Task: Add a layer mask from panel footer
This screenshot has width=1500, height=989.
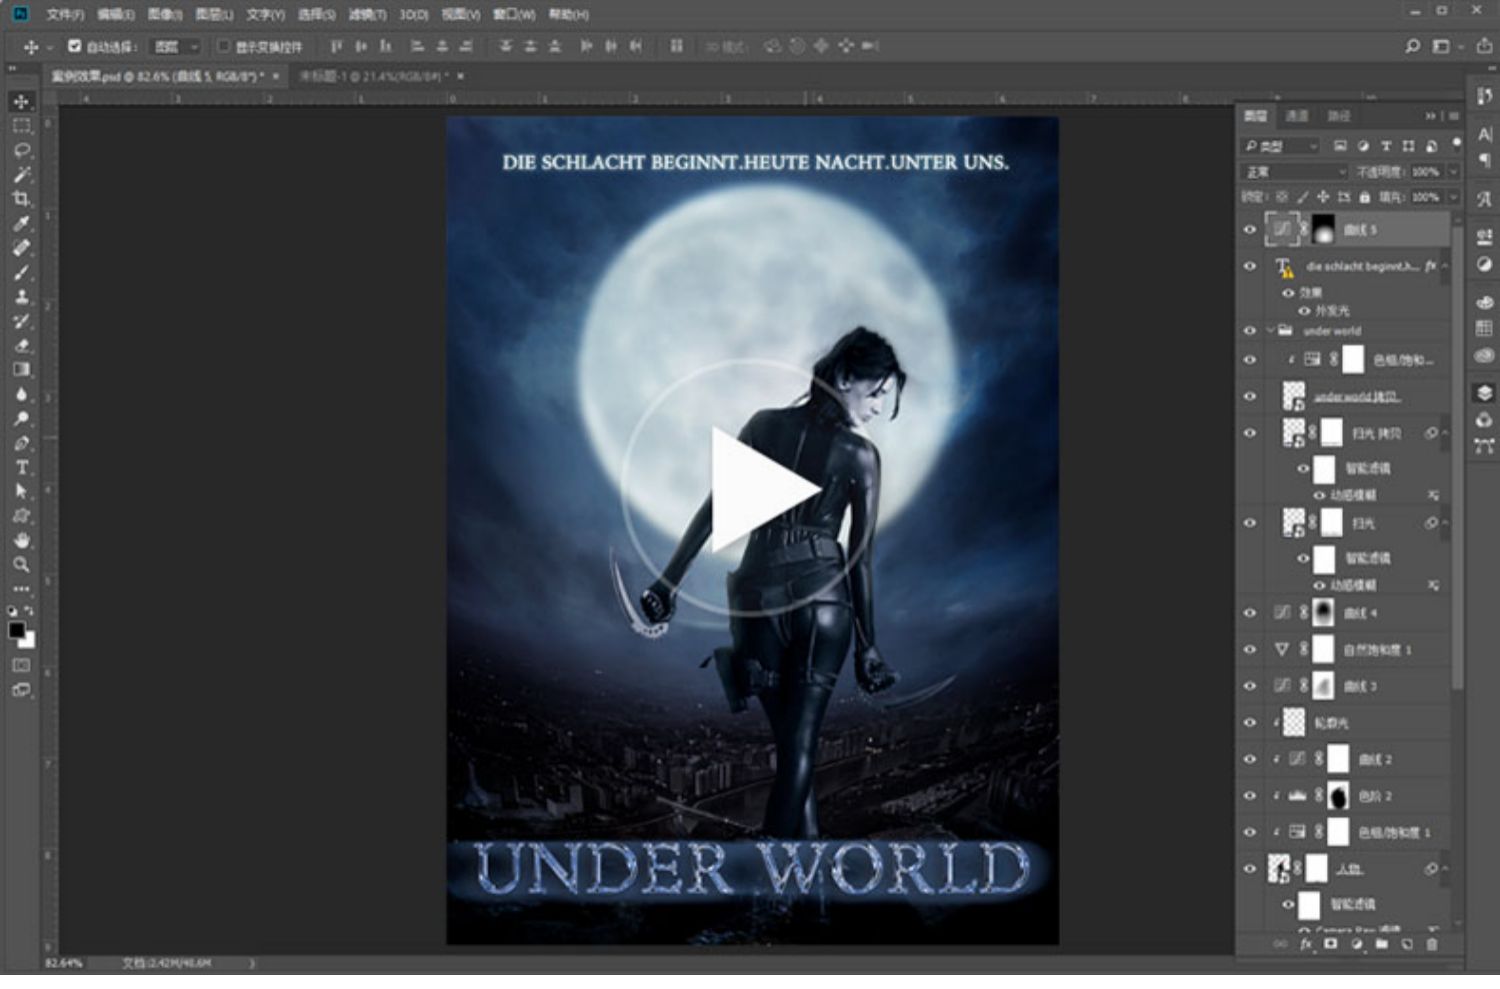Action: (1331, 944)
